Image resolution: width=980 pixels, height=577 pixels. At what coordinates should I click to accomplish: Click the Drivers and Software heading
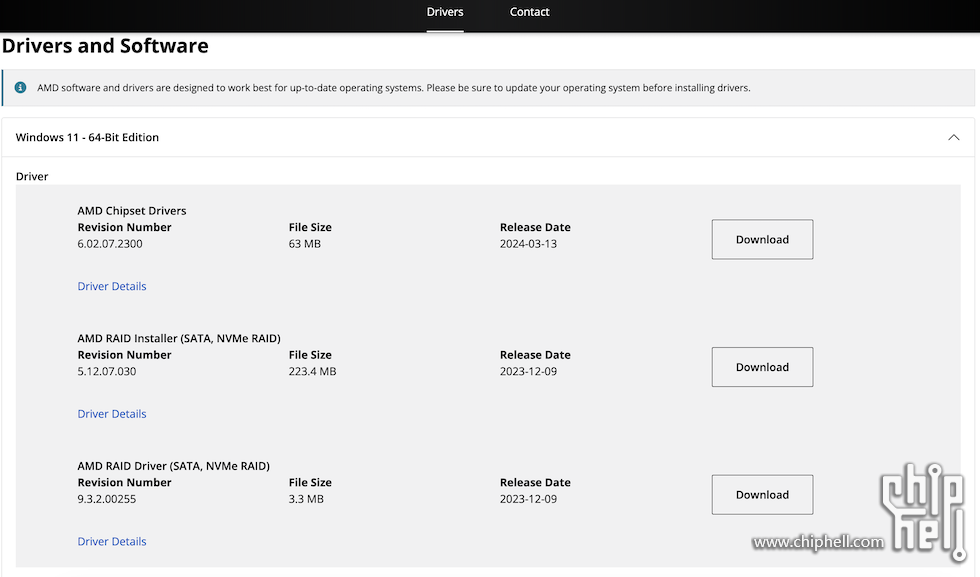tap(105, 46)
